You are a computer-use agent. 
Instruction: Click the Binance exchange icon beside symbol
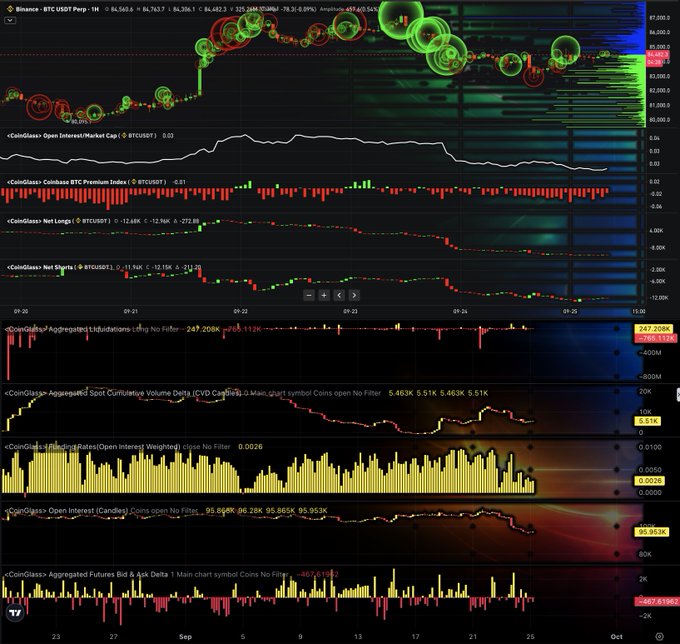[x=10, y=9]
